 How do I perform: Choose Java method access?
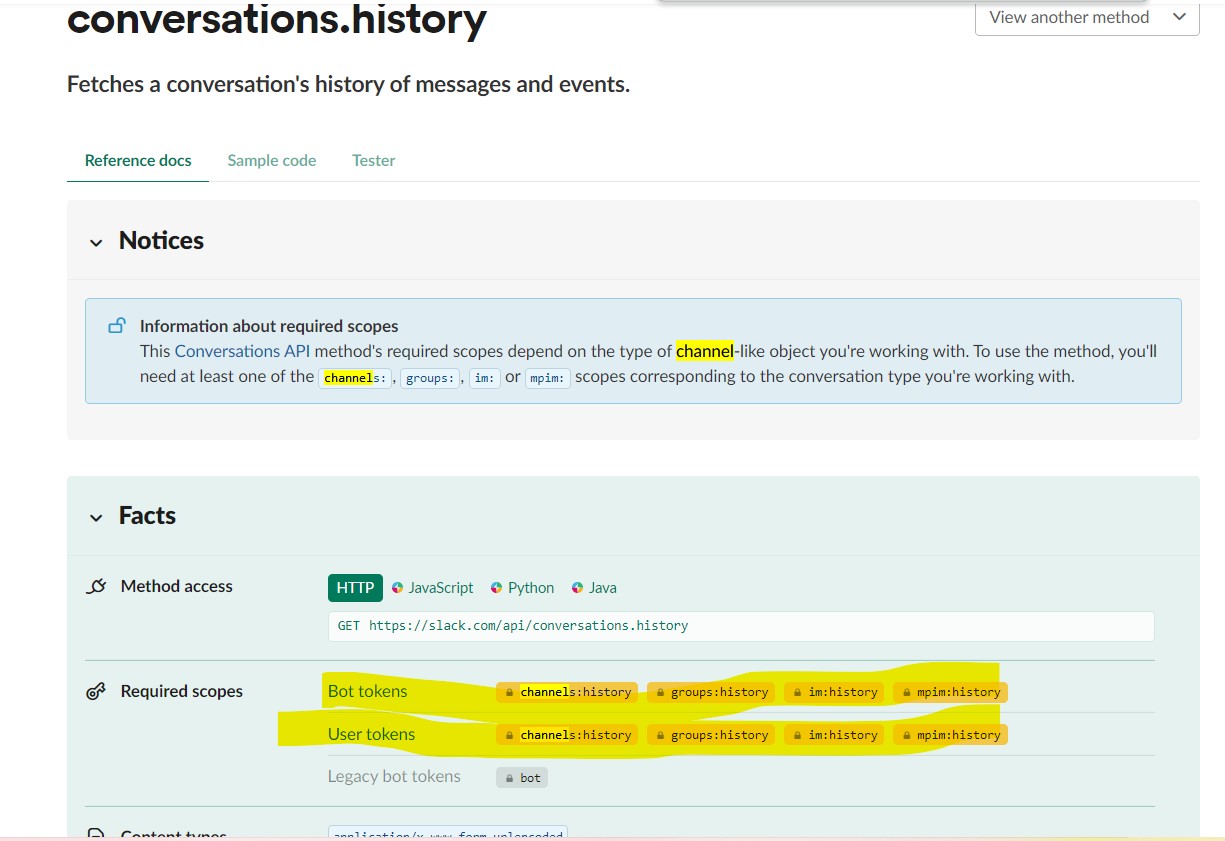[594, 588]
